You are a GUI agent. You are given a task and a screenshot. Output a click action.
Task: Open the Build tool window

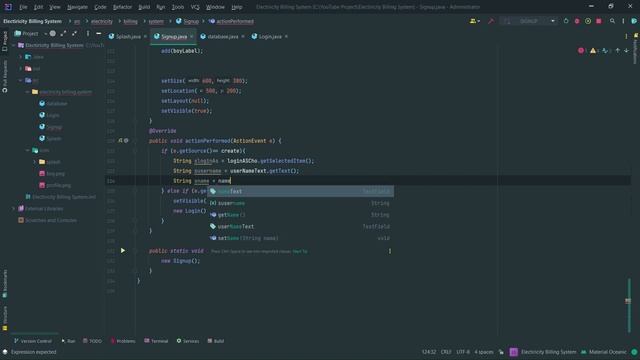(x=216, y=341)
